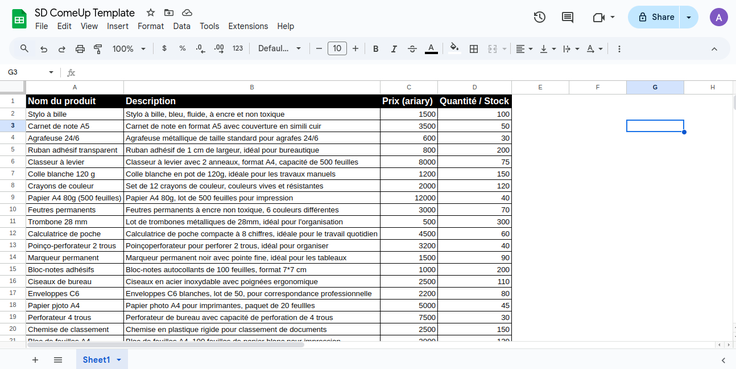Open version history clock icon

click(x=539, y=17)
